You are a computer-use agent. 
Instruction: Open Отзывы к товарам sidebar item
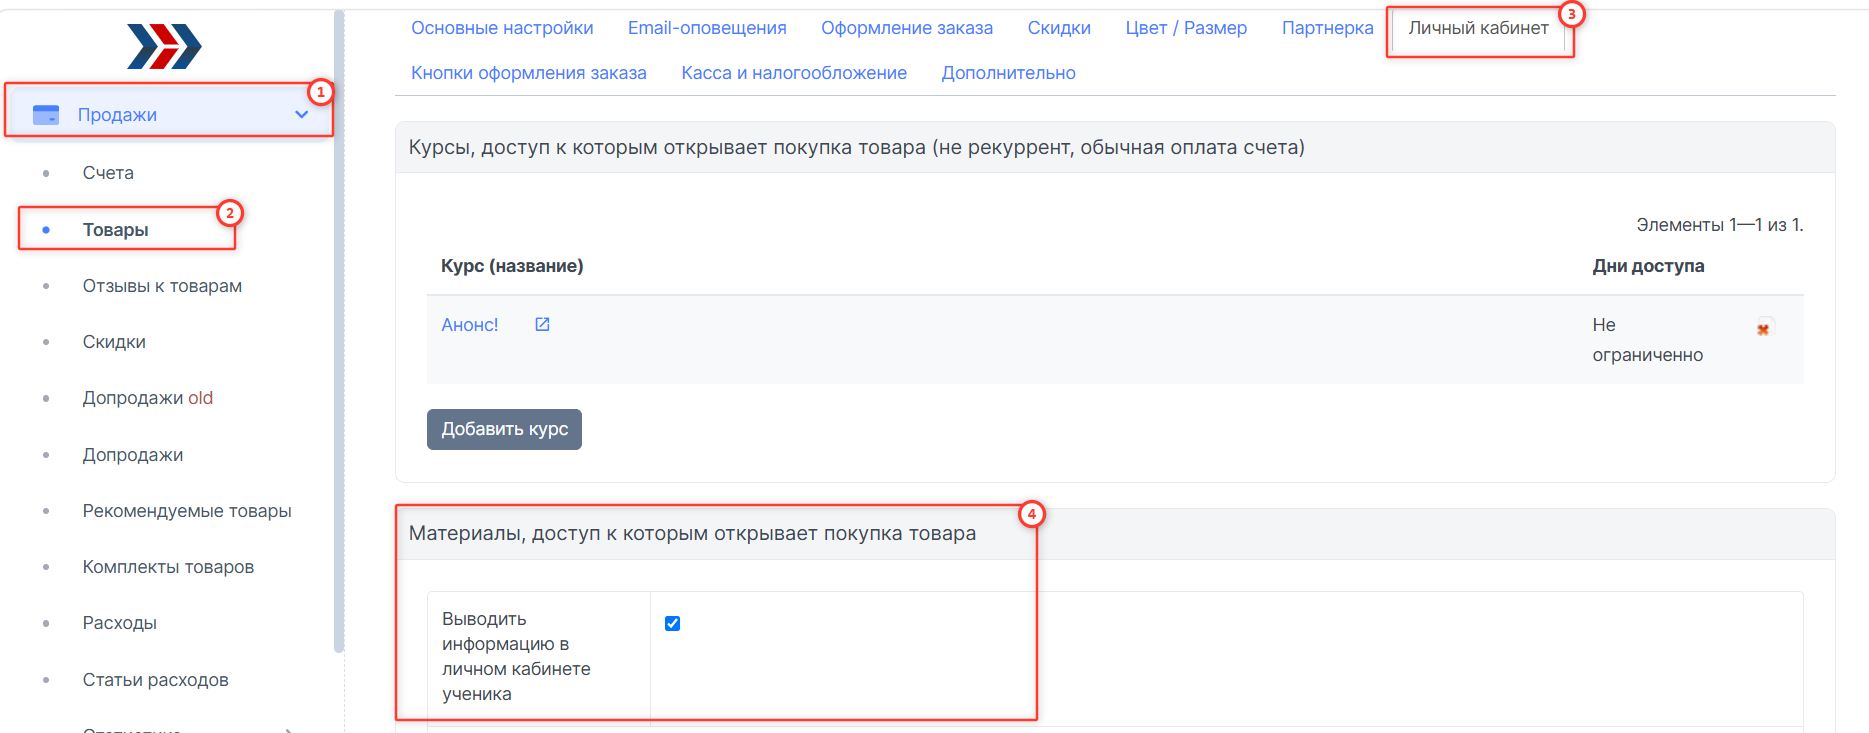(x=162, y=286)
